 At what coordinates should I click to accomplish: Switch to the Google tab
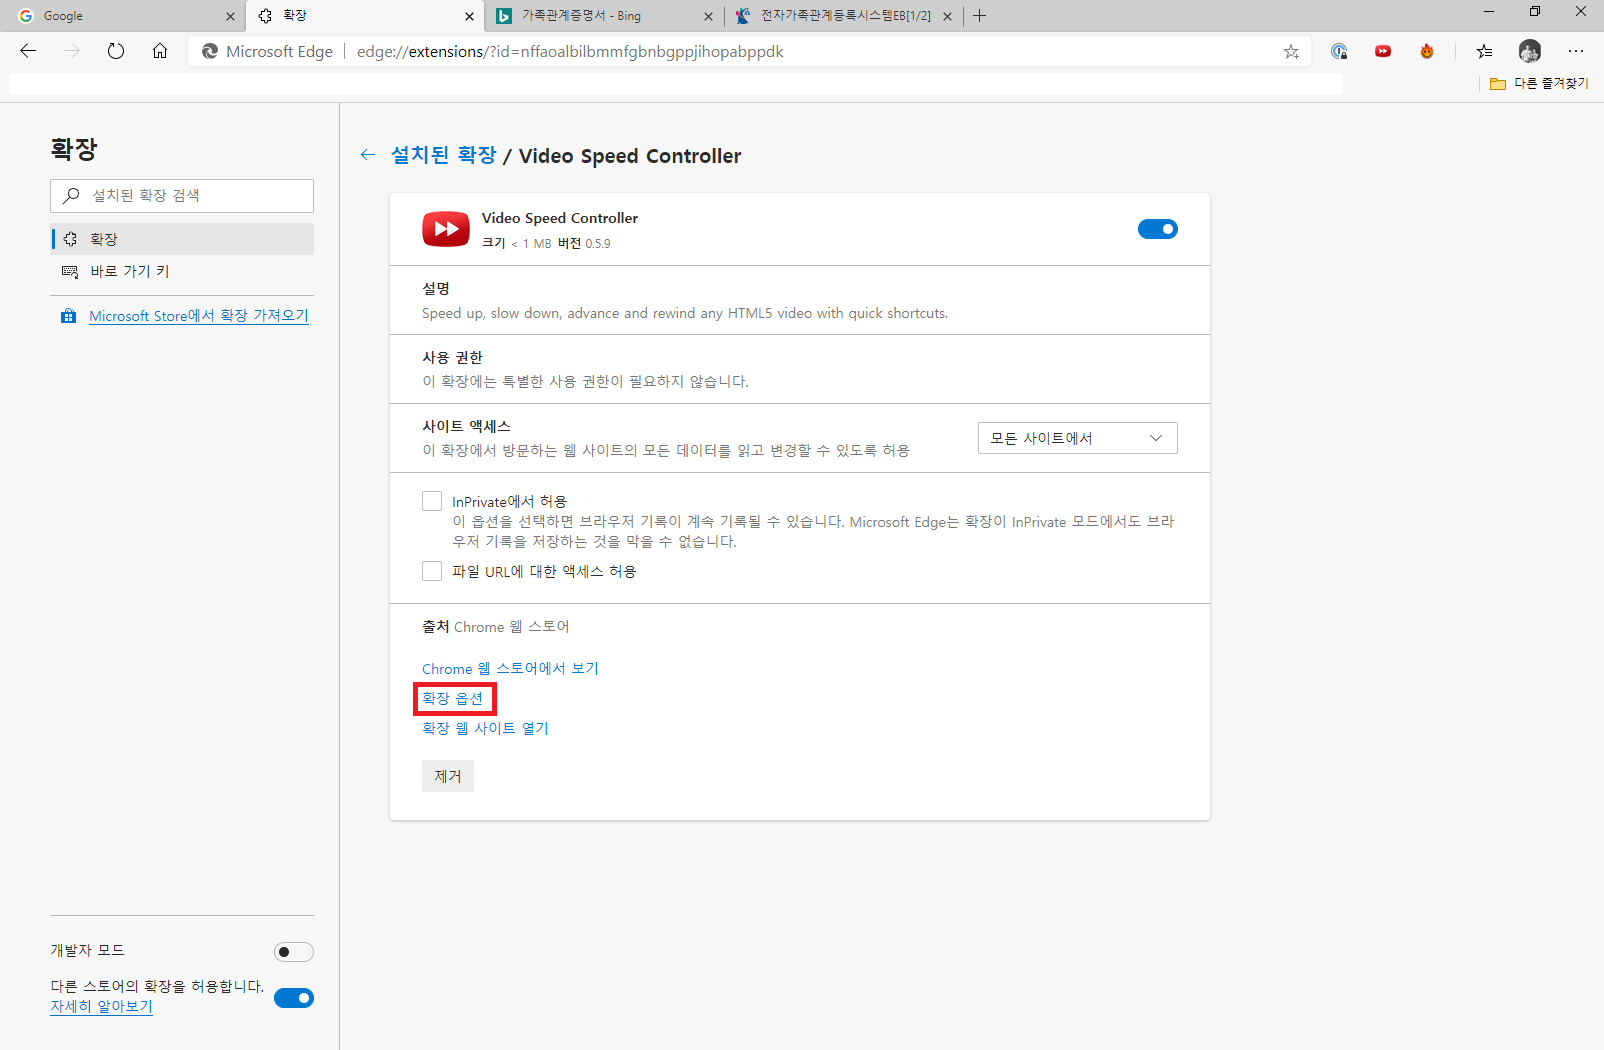tap(125, 16)
